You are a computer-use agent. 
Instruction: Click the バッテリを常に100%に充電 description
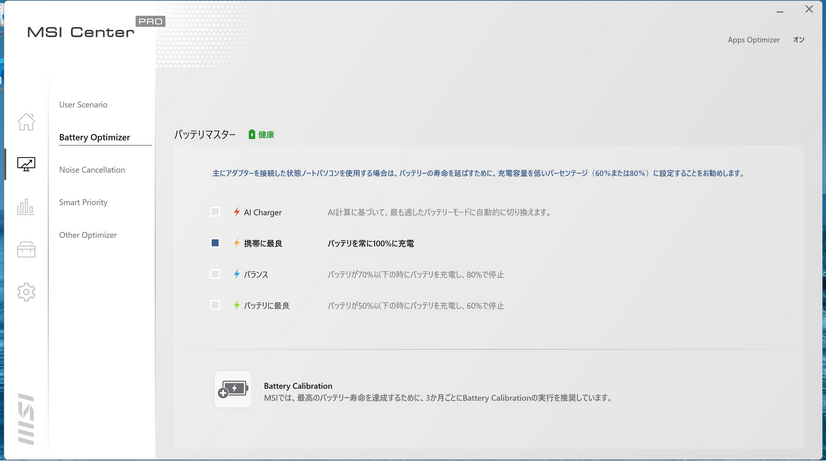point(371,243)
